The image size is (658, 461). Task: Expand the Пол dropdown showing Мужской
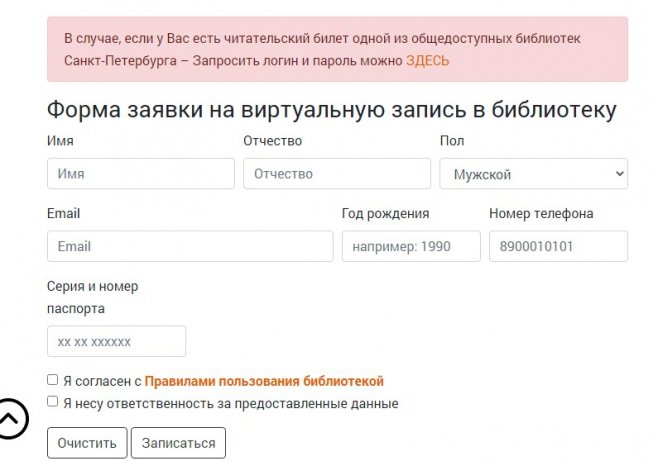pyautogui.click(x=533, y=174)
